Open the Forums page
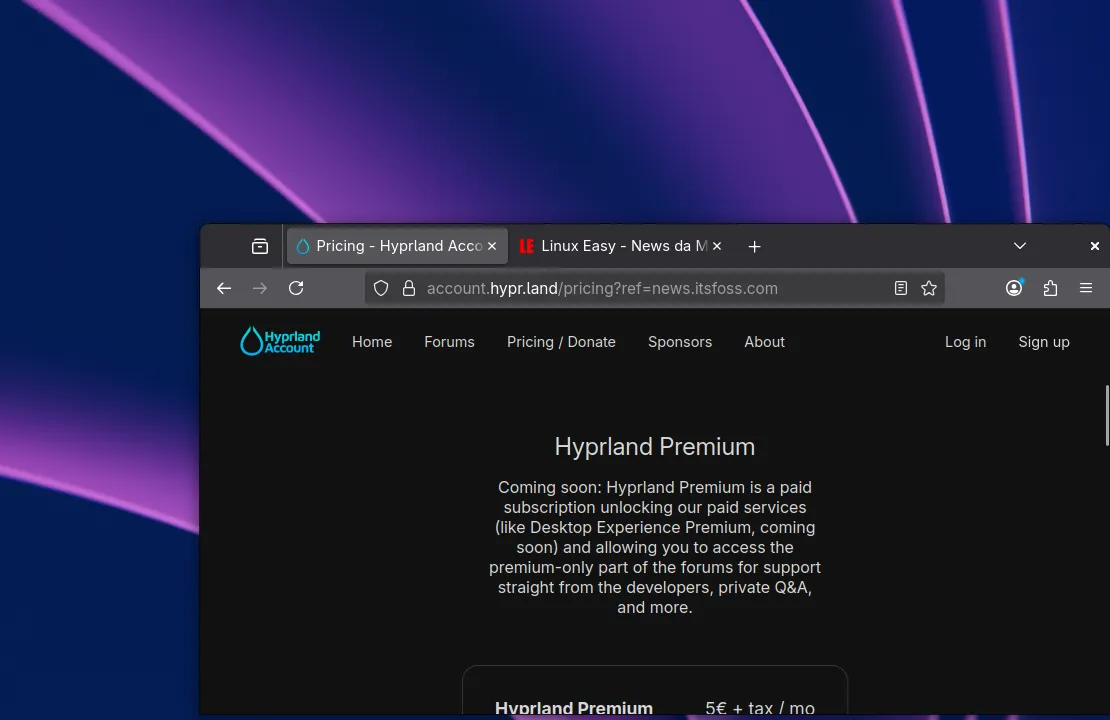 coord(449,341)
